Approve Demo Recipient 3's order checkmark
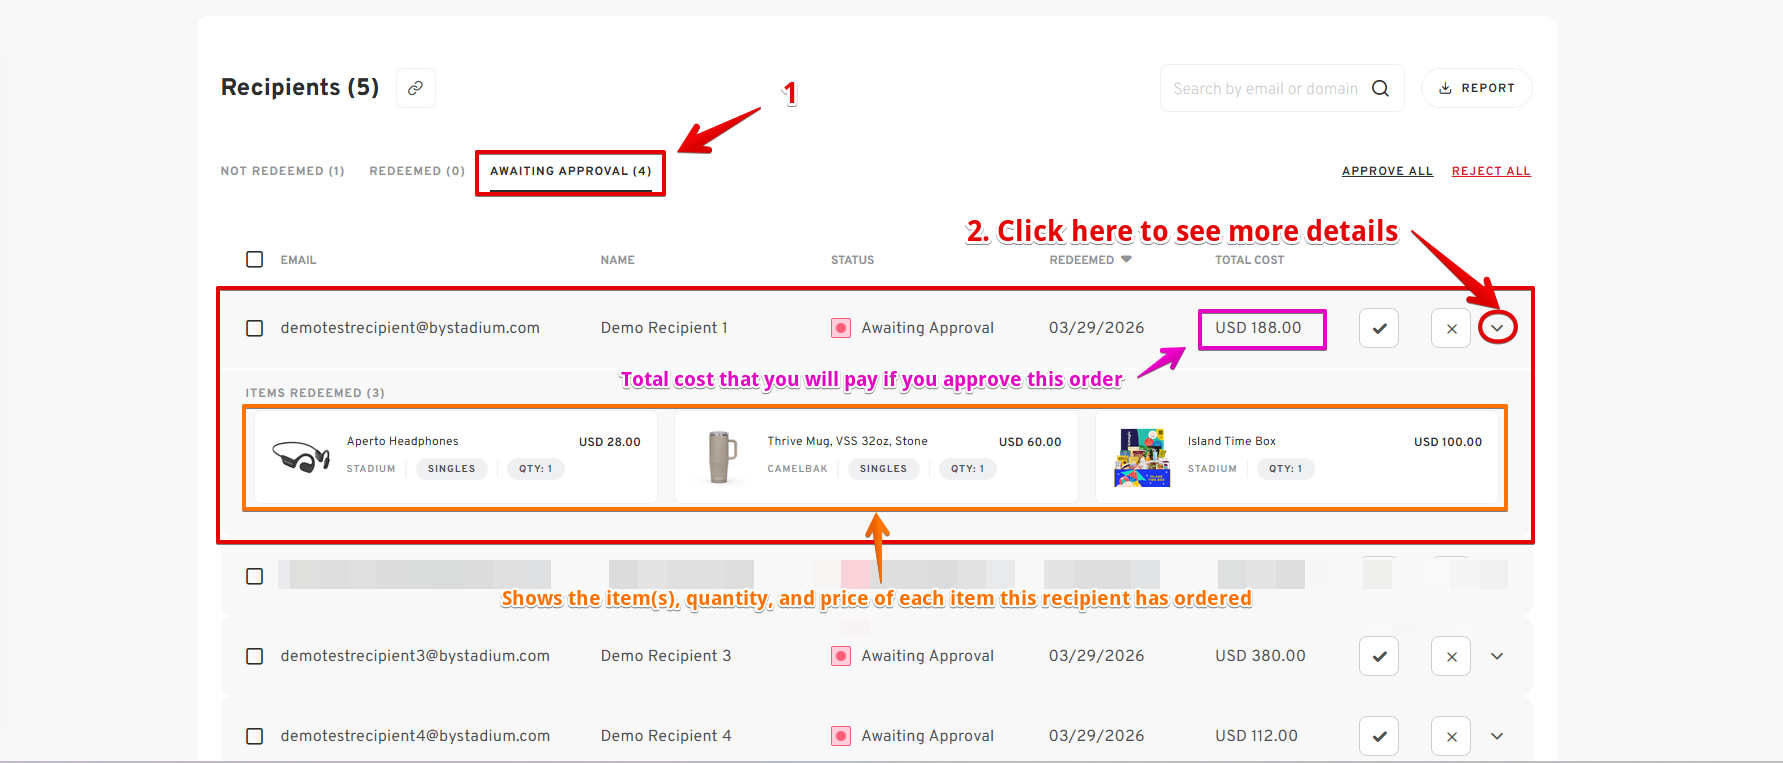Screen dimensions: 1783x763 (x=1378, y=656)
